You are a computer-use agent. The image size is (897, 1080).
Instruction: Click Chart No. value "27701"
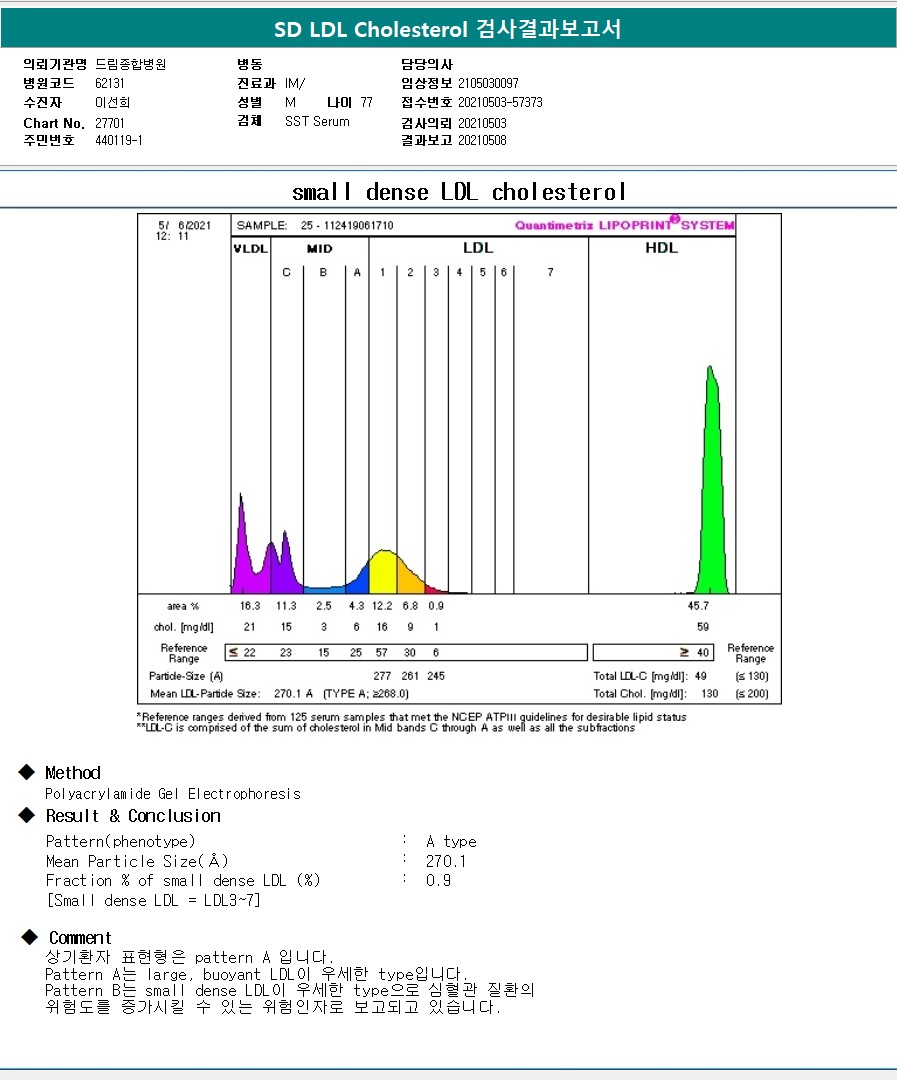point(110,123)
